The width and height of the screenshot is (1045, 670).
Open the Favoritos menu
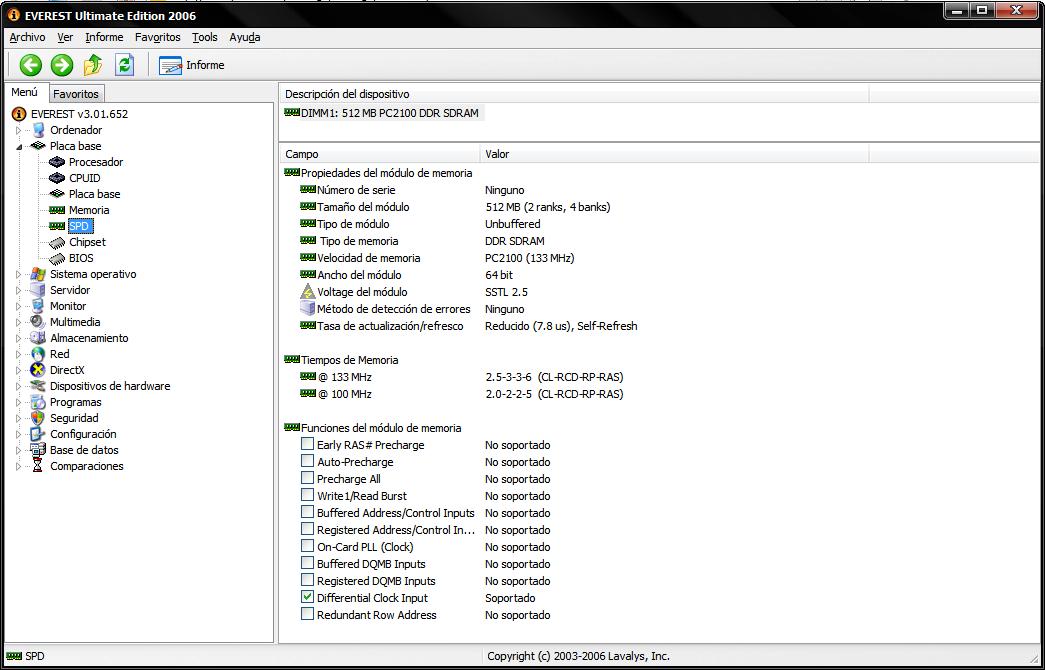click(x=157, y=37)
